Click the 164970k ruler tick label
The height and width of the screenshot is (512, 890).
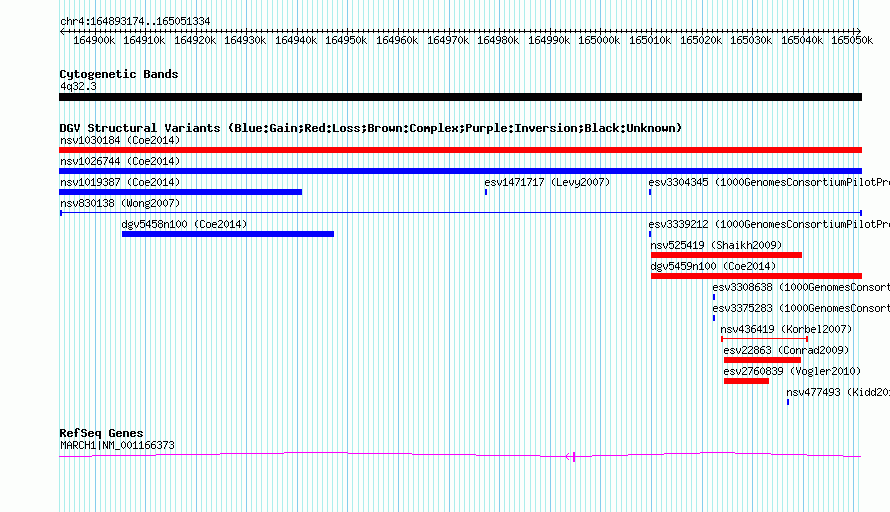point(448,40)
